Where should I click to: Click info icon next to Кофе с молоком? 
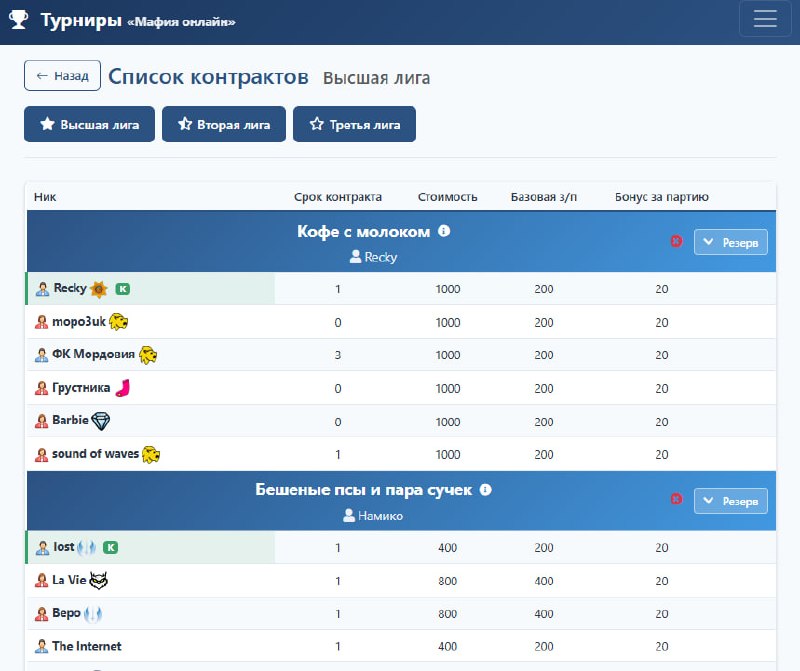pos(444,231)
